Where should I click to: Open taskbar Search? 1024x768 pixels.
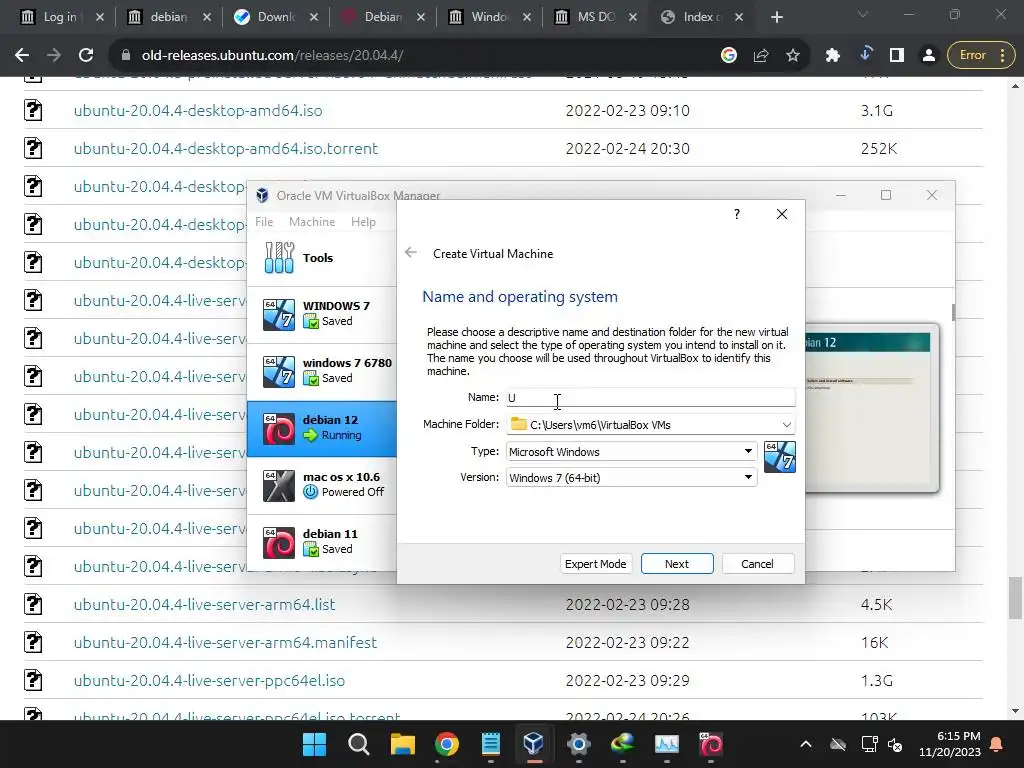pos(359,744)
